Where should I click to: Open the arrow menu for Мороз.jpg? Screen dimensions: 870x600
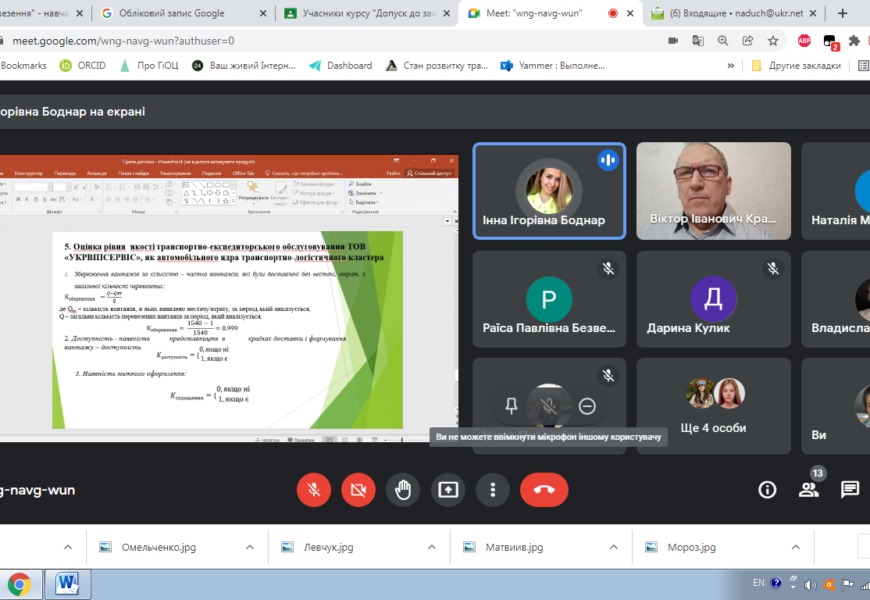click(x=796, y=547)
